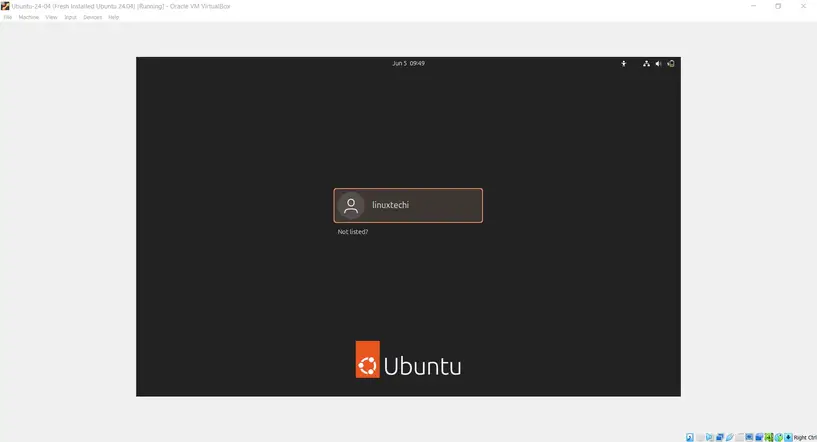This screenshot has width=817, height=442.
Task: Select the linuxtechi user to log in
Action: (x=408, y=205)
